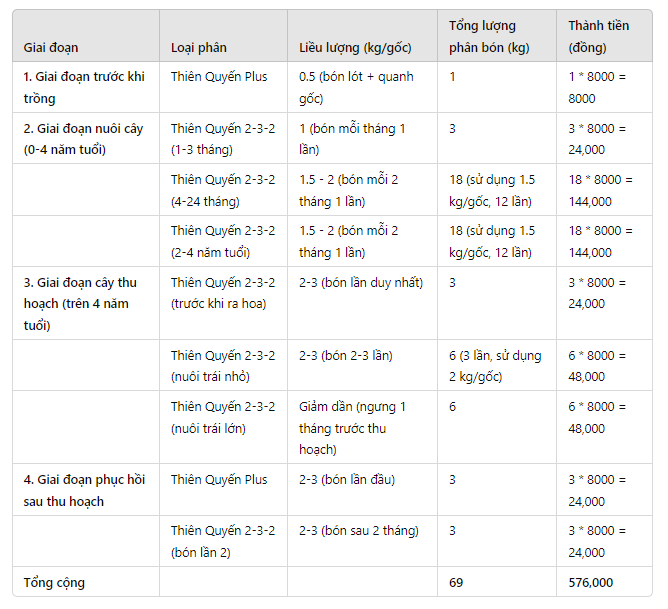Select '4. Giai đoạn phục hồi sau thu hoạch'
The image size is (668, 609).
pos(86,490)
